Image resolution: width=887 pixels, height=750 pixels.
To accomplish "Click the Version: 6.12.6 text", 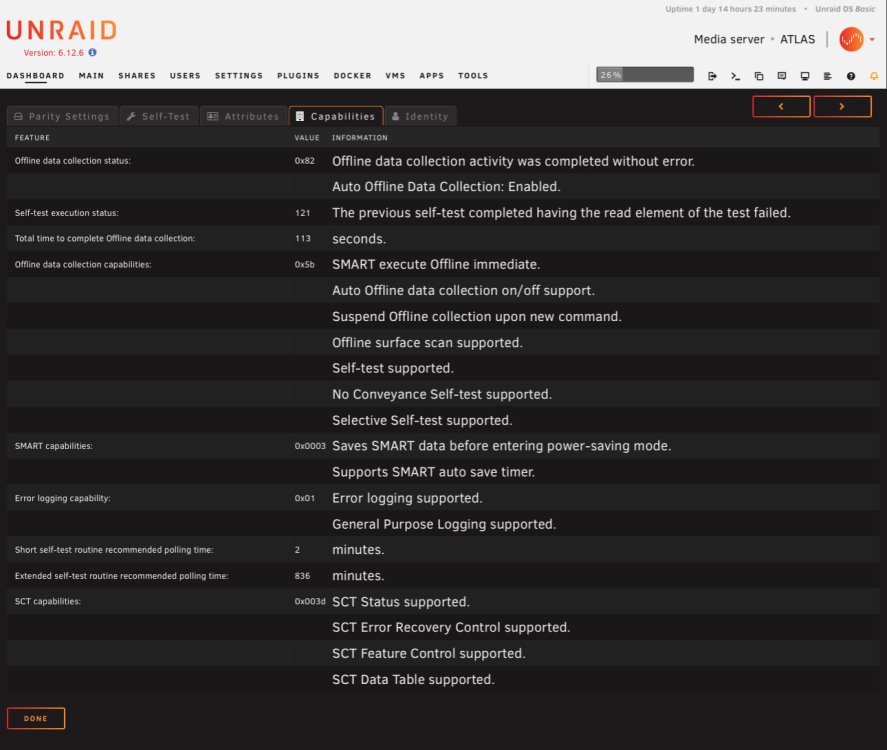I will (x=54, y=53).
